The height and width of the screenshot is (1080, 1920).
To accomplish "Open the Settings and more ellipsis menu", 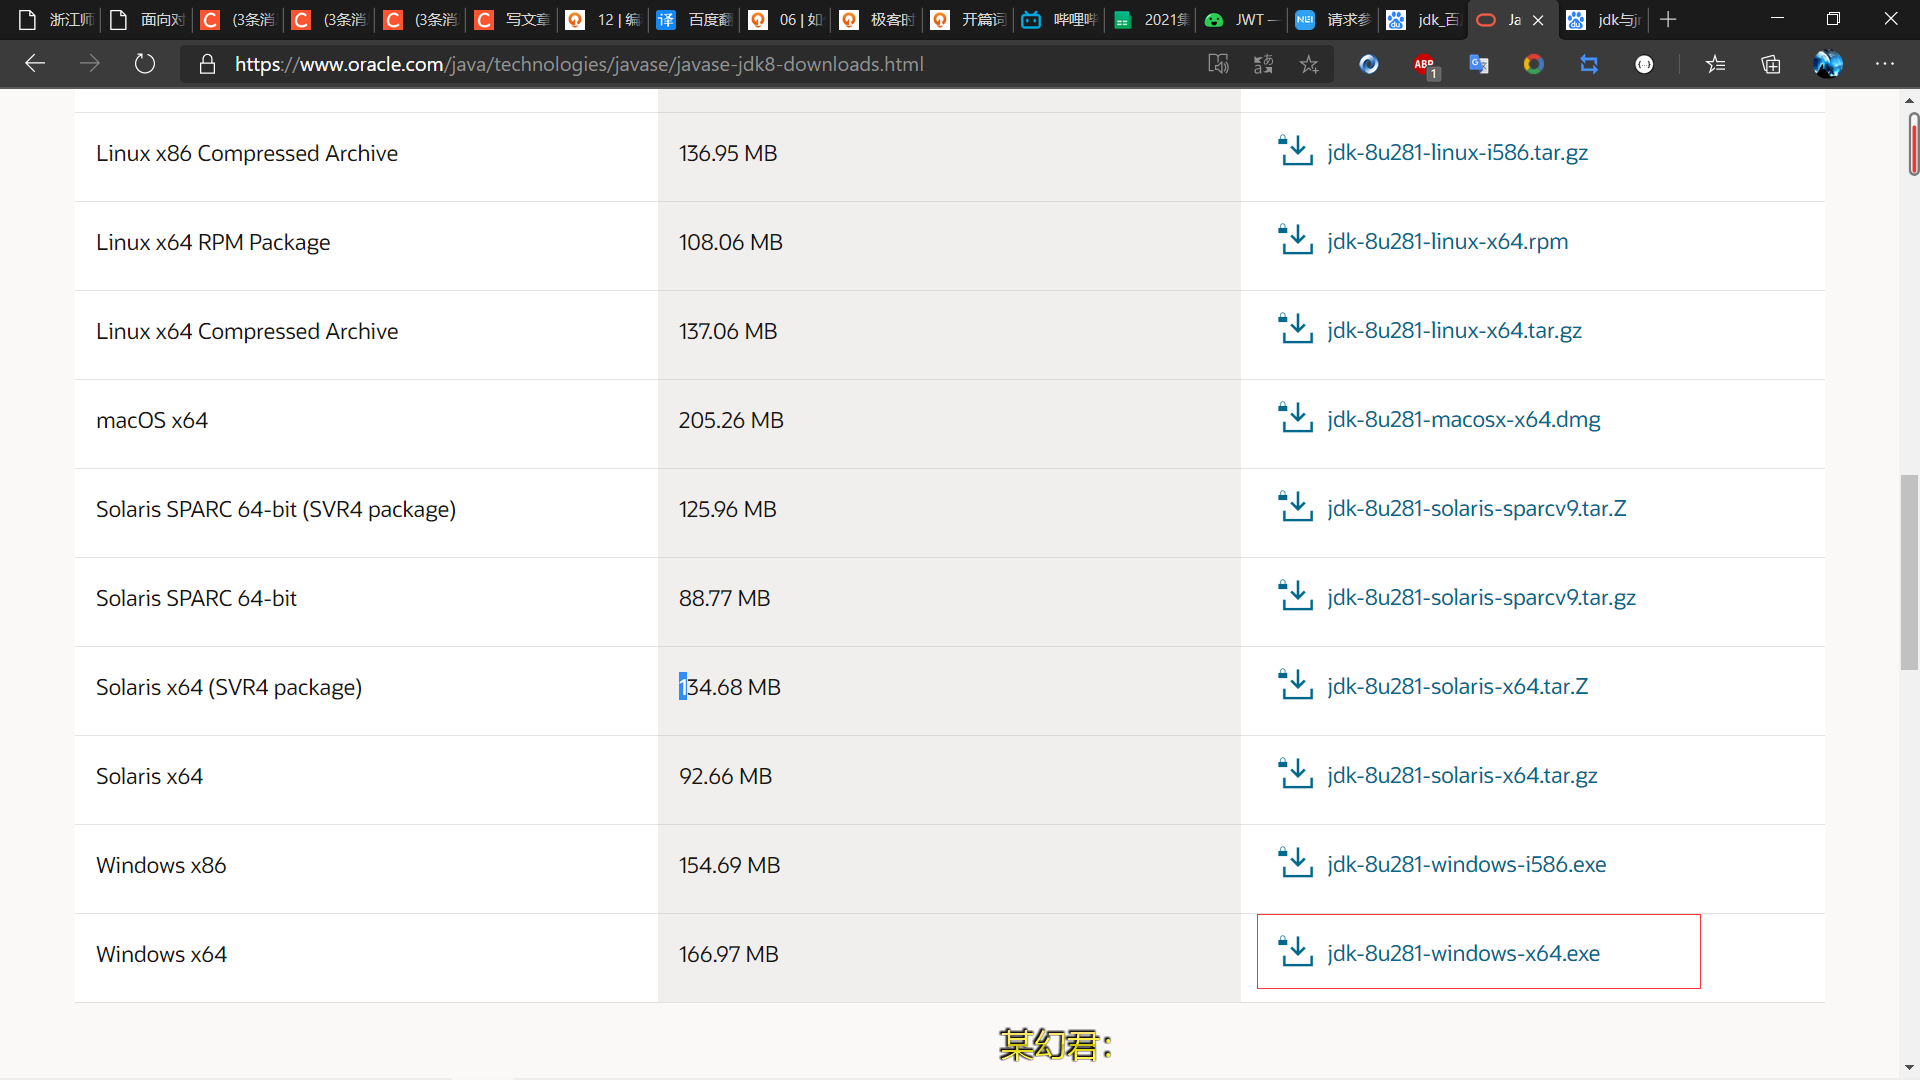I will (x=1885, y=64).
